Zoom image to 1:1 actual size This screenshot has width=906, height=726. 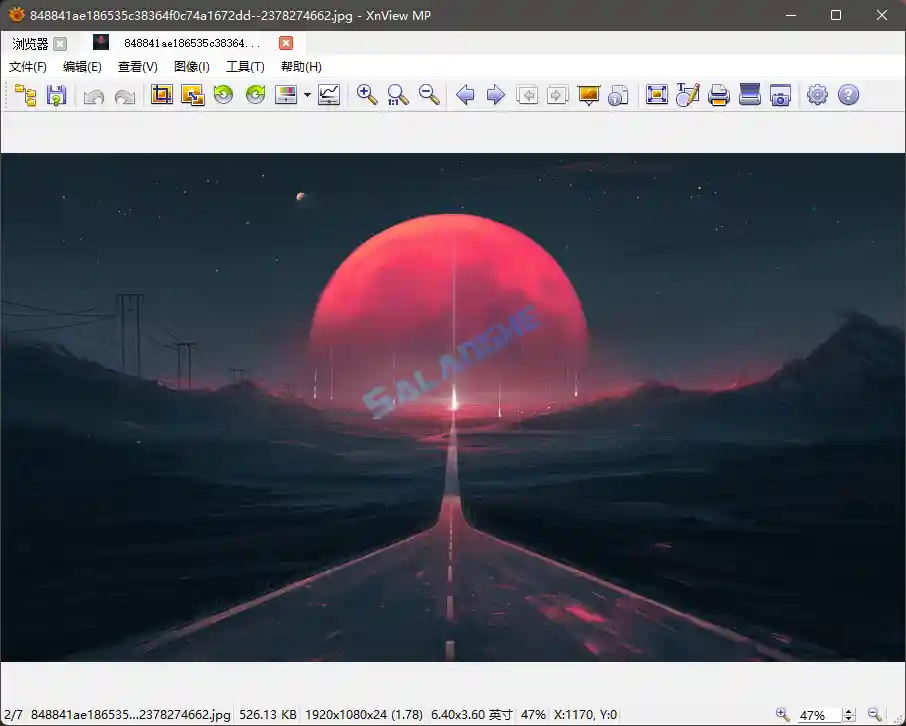(398, 95)
